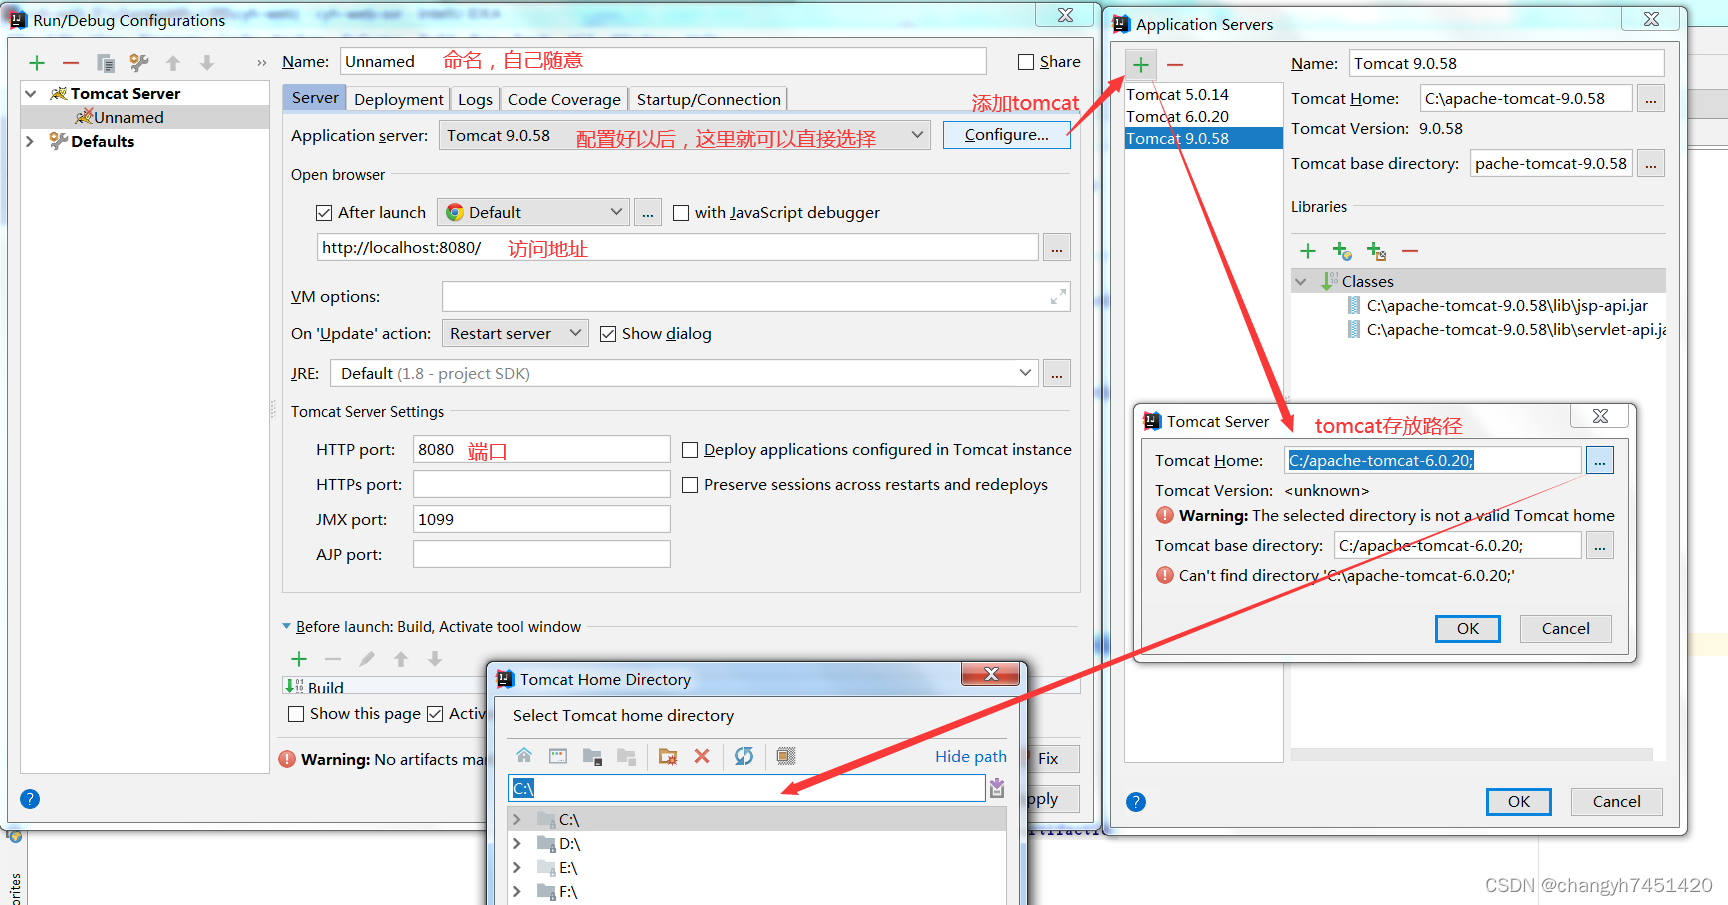Switch to Logs tab
The height and width of the screenshot is (905, 1728).
[x=475, y=99]
